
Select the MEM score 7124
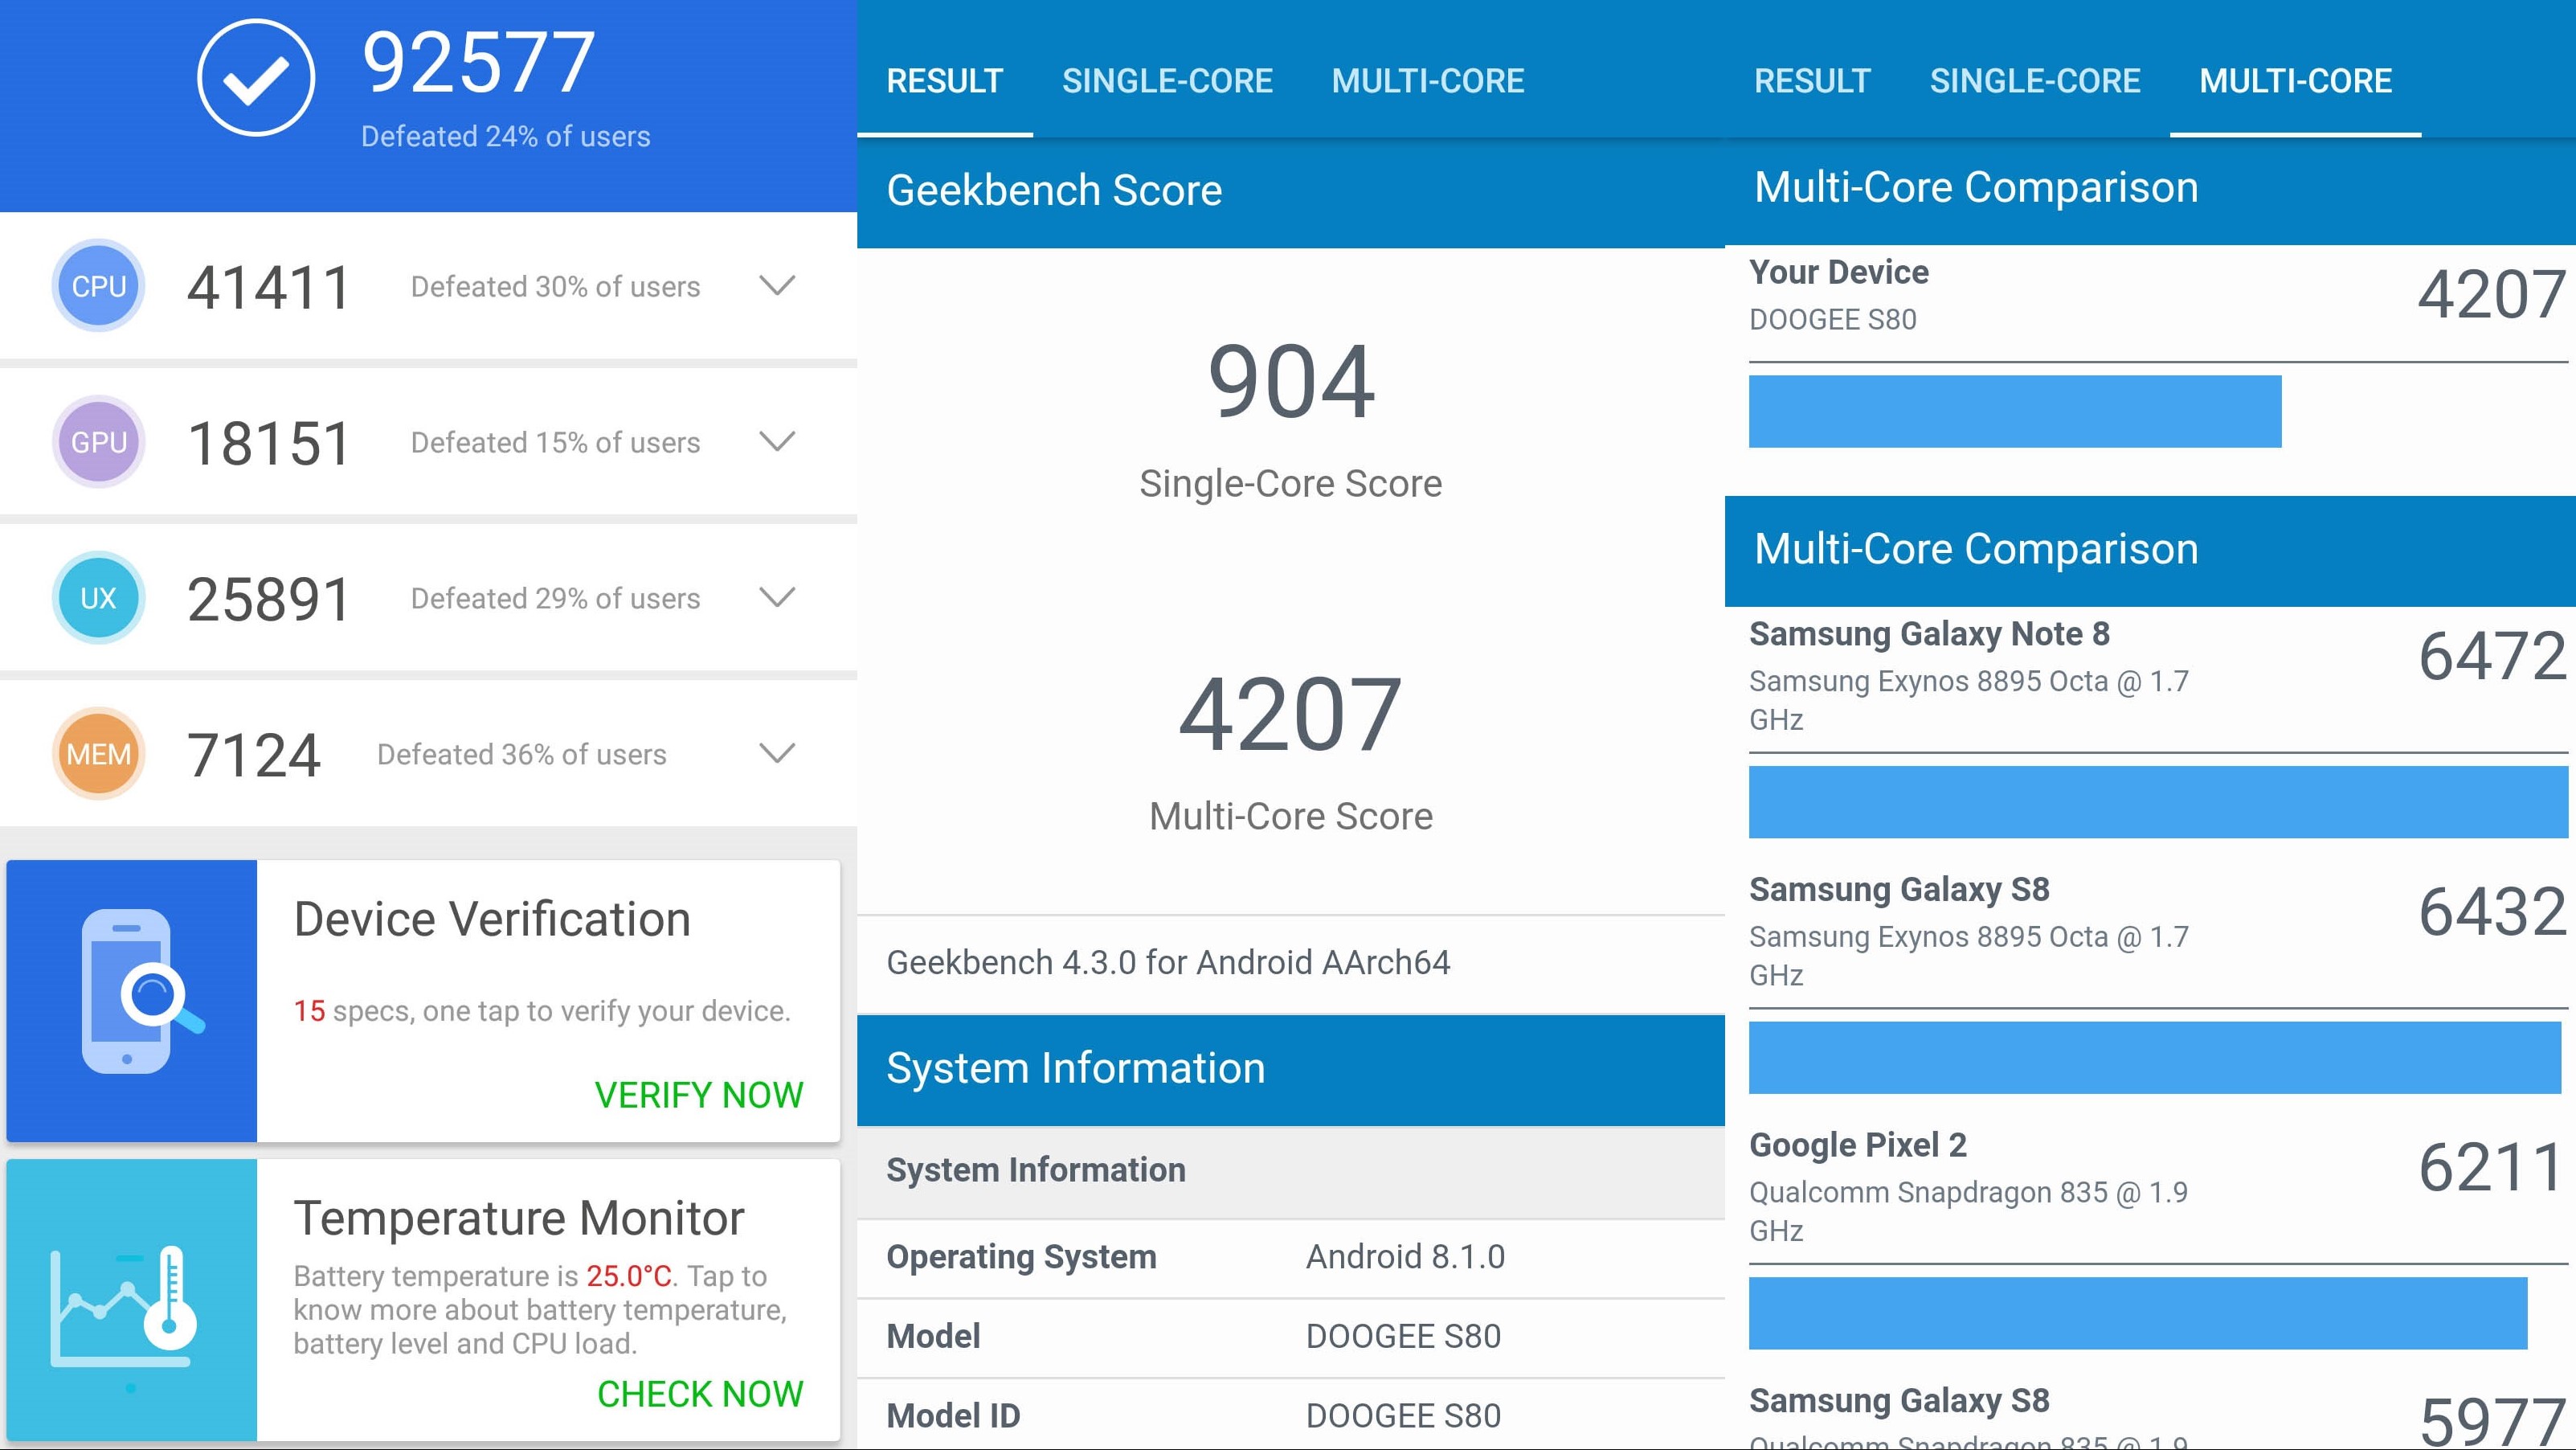(254, 756)
